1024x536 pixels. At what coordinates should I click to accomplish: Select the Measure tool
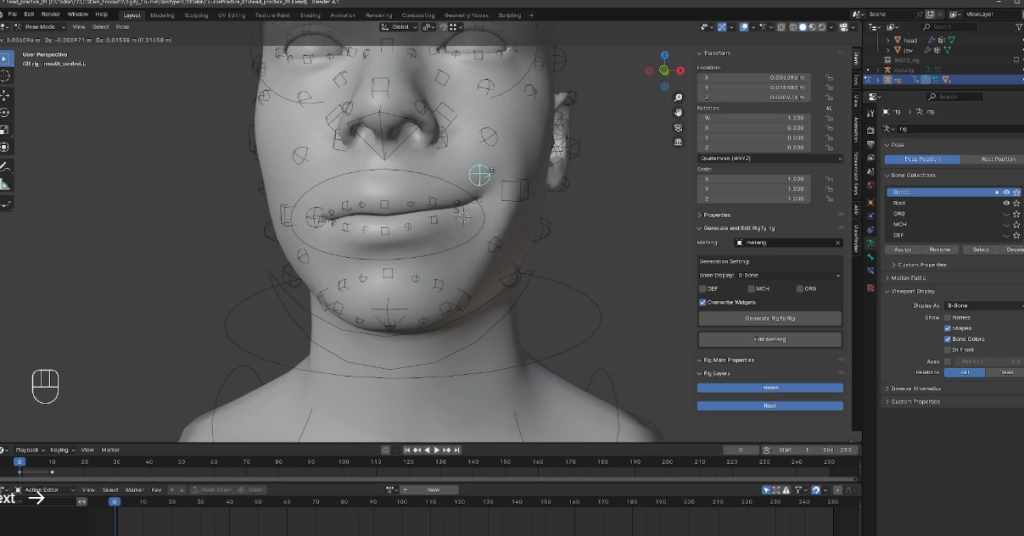5,184
